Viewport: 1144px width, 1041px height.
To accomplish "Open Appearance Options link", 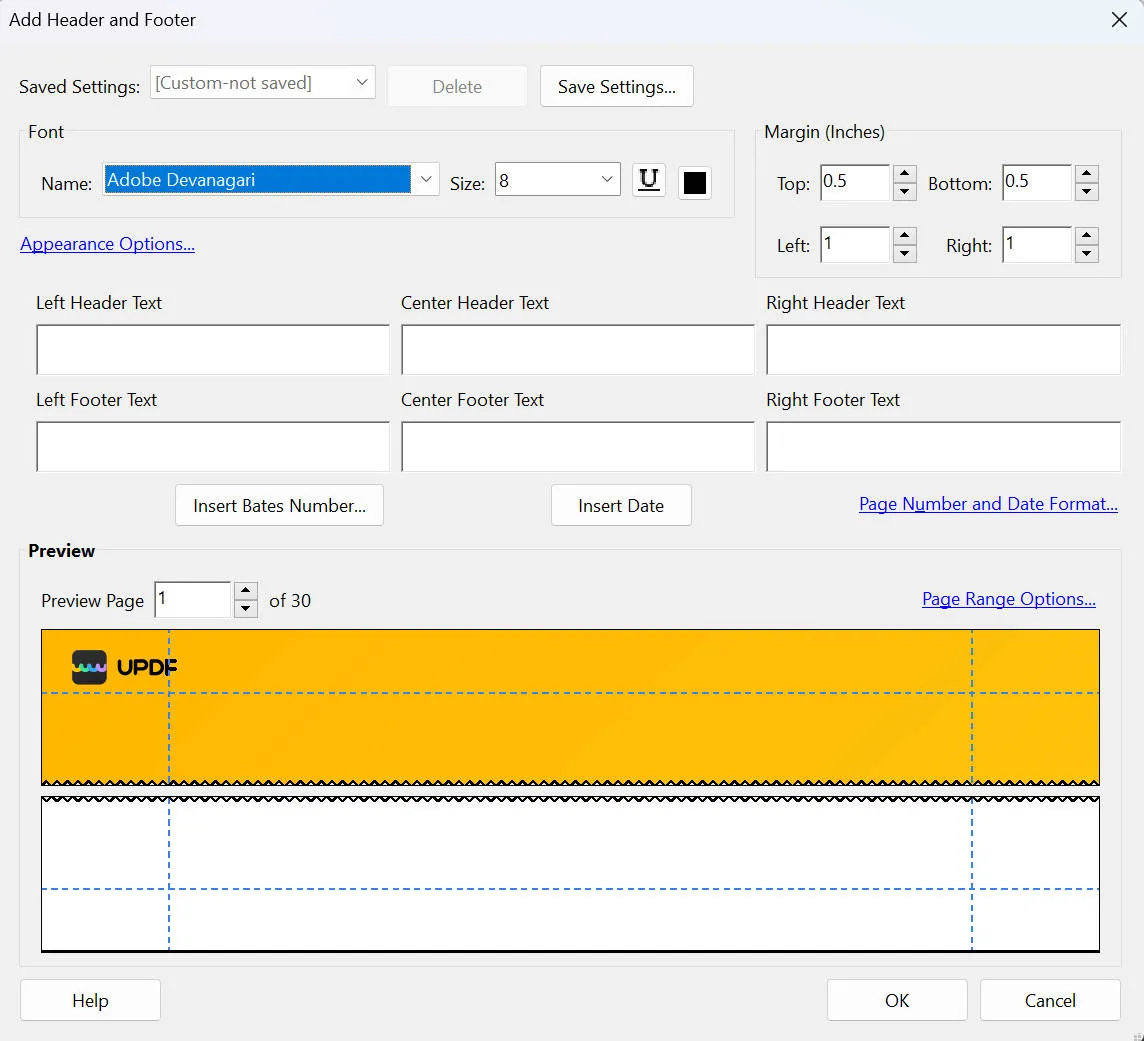I will point(107,244).
